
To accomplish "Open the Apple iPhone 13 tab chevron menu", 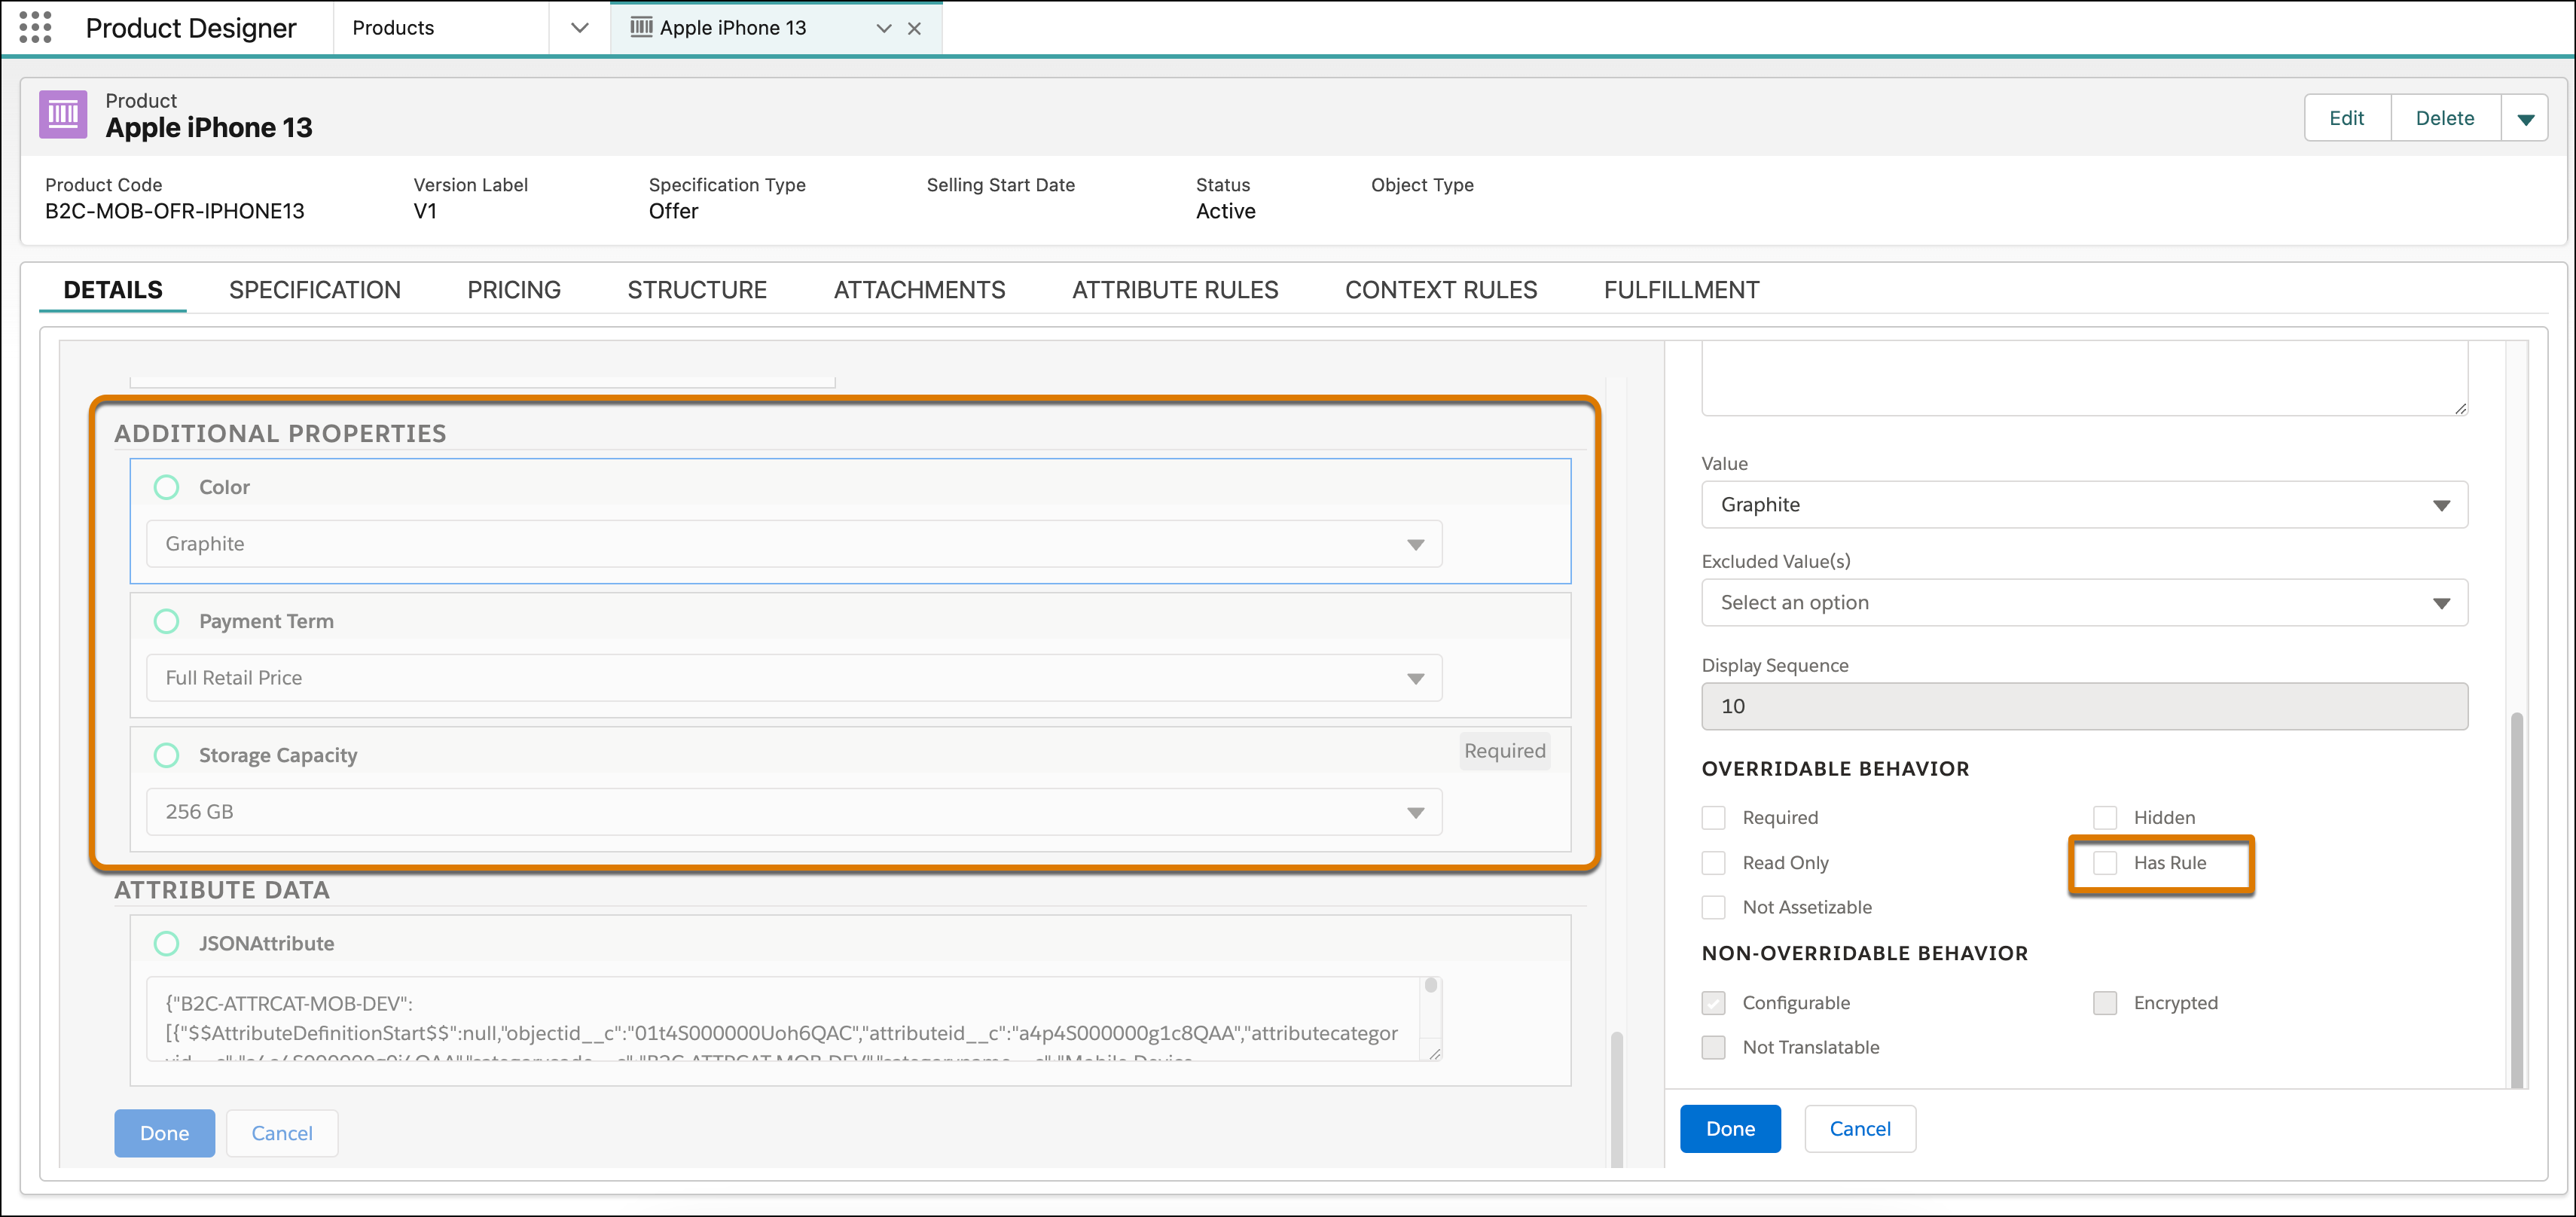I will pos(883,28).
